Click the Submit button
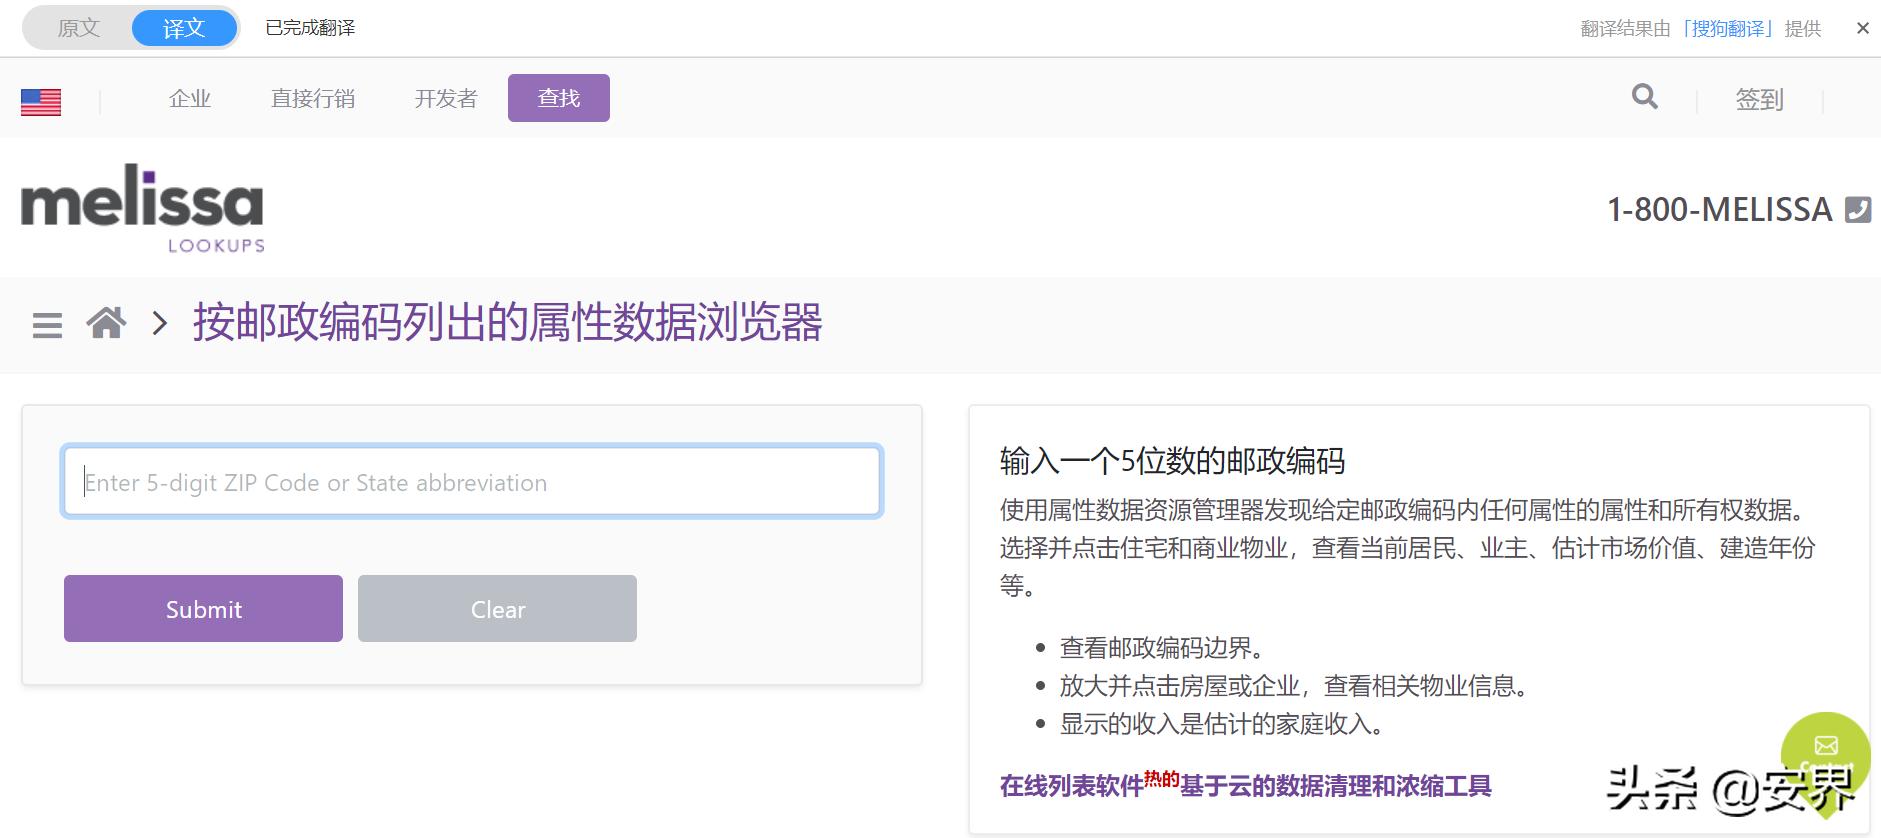Image resolution: width=1881 pixels, height=838 pixels. click(203, 608)
